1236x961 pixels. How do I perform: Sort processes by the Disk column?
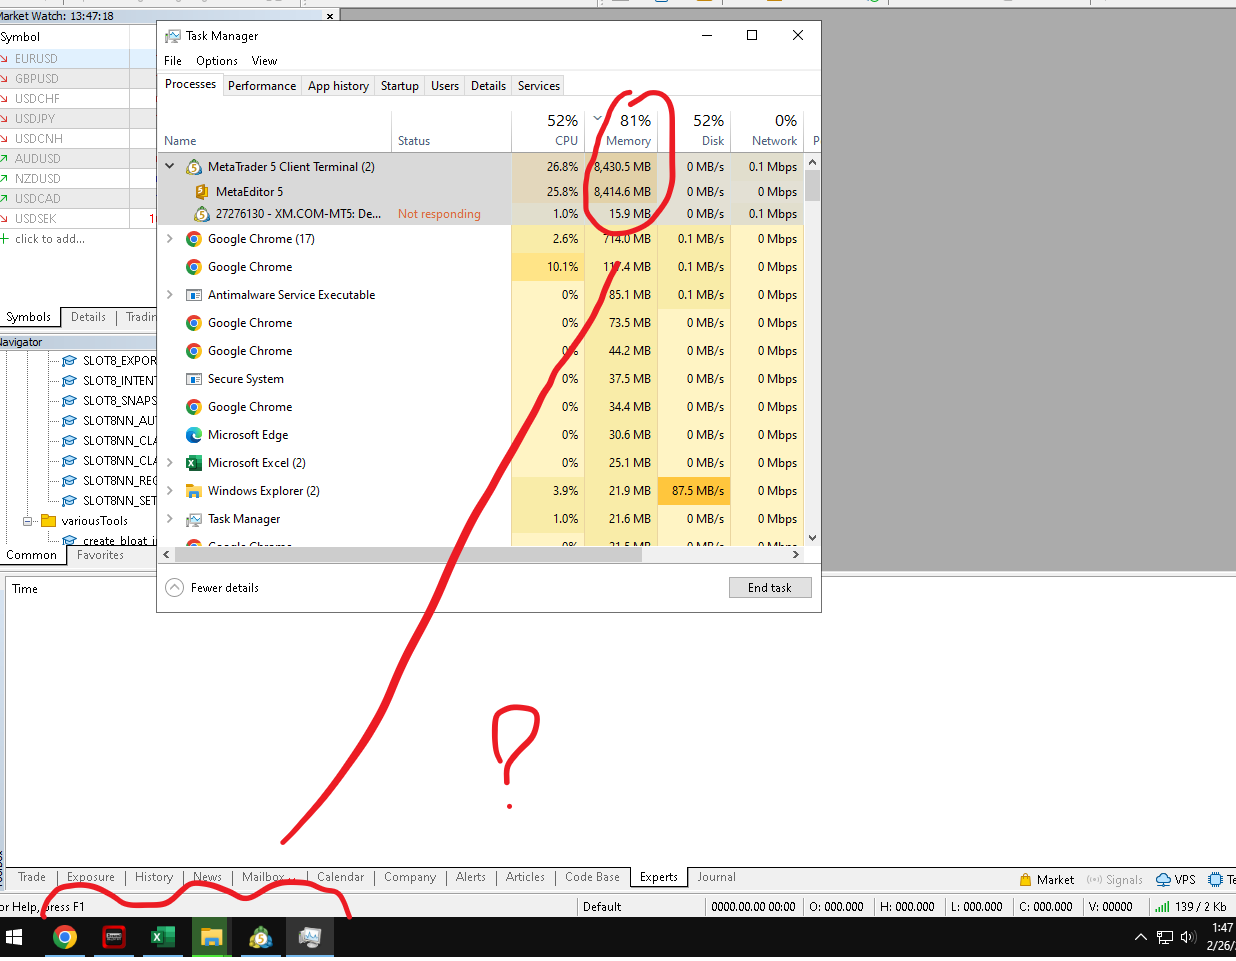694,130
